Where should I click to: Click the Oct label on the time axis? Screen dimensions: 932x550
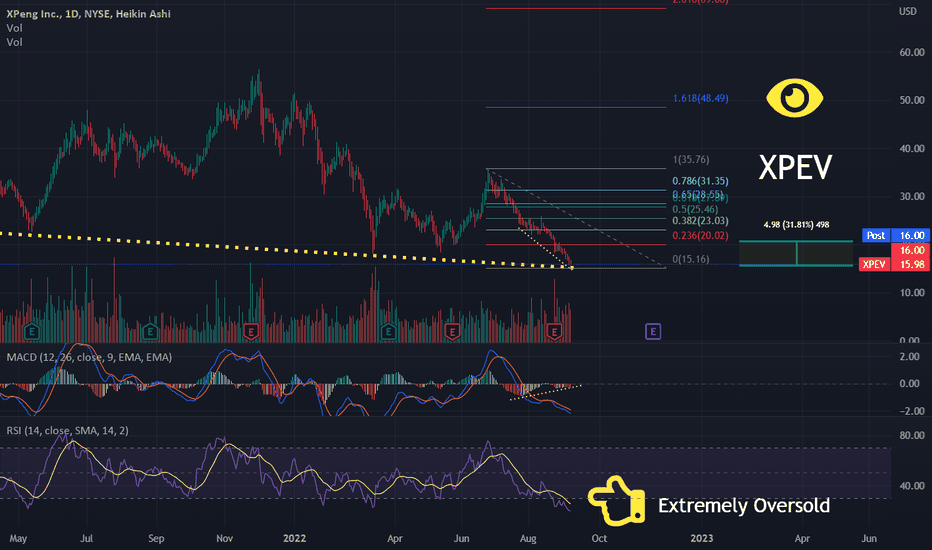tap(599, 538)
